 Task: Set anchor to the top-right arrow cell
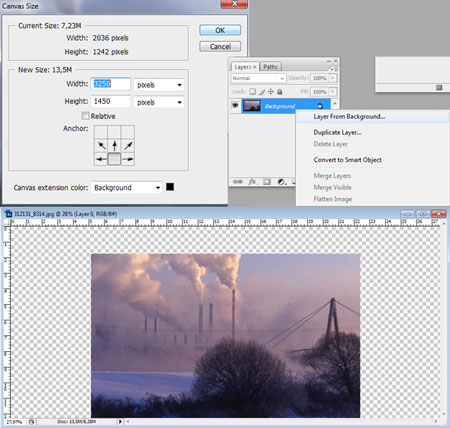click(x=128, y=146)
